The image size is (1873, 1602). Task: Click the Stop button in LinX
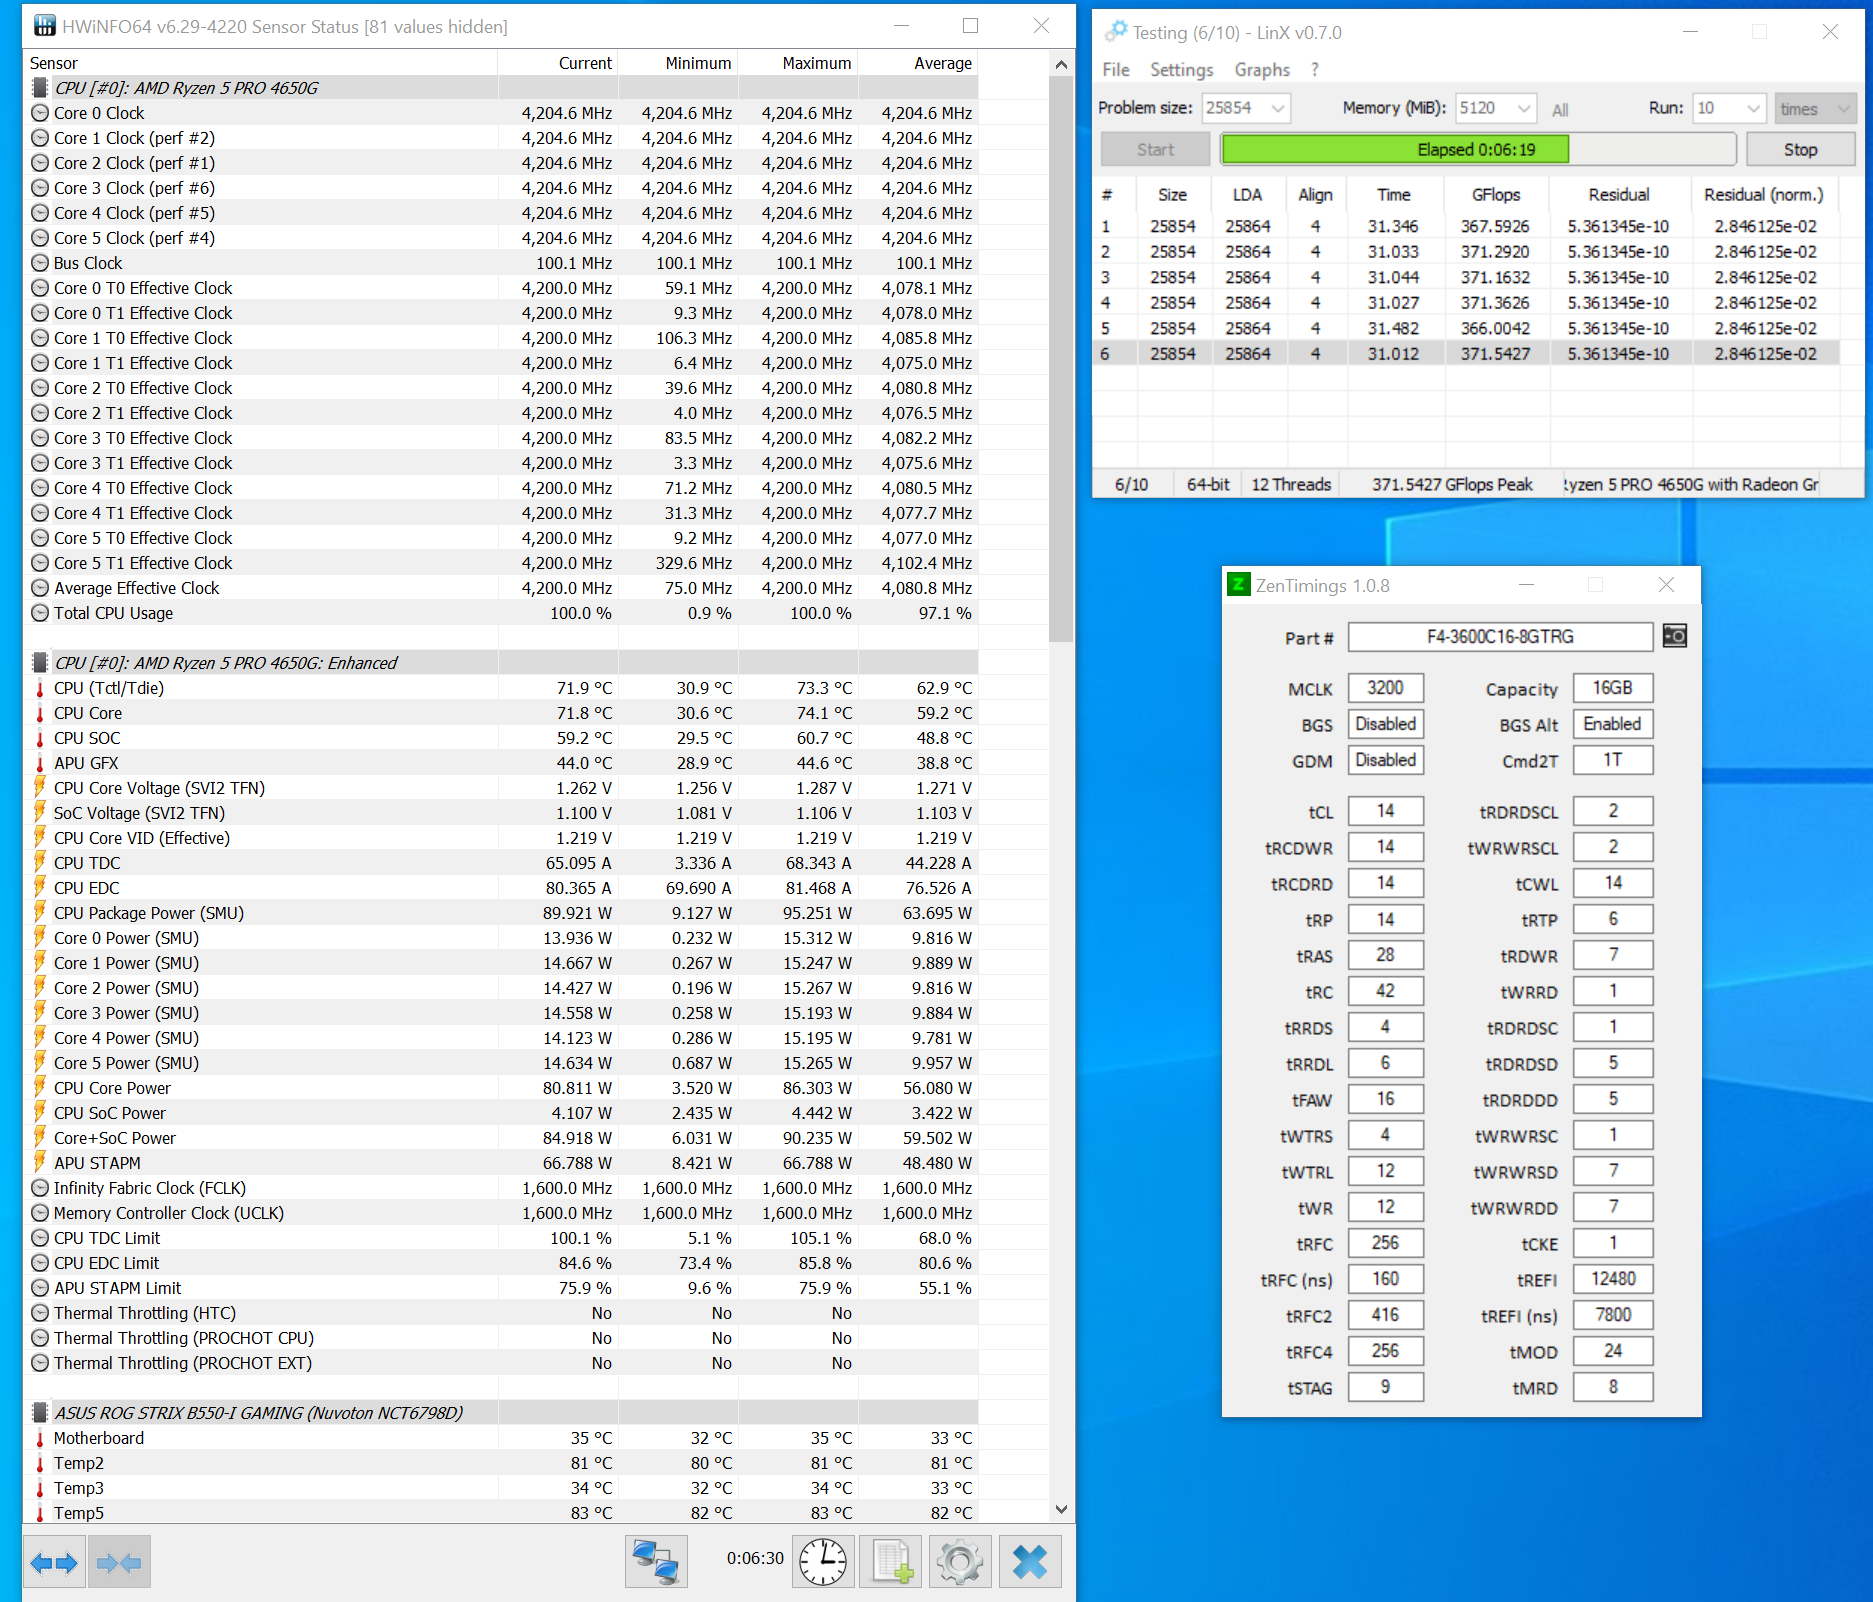click(1800, 149)
